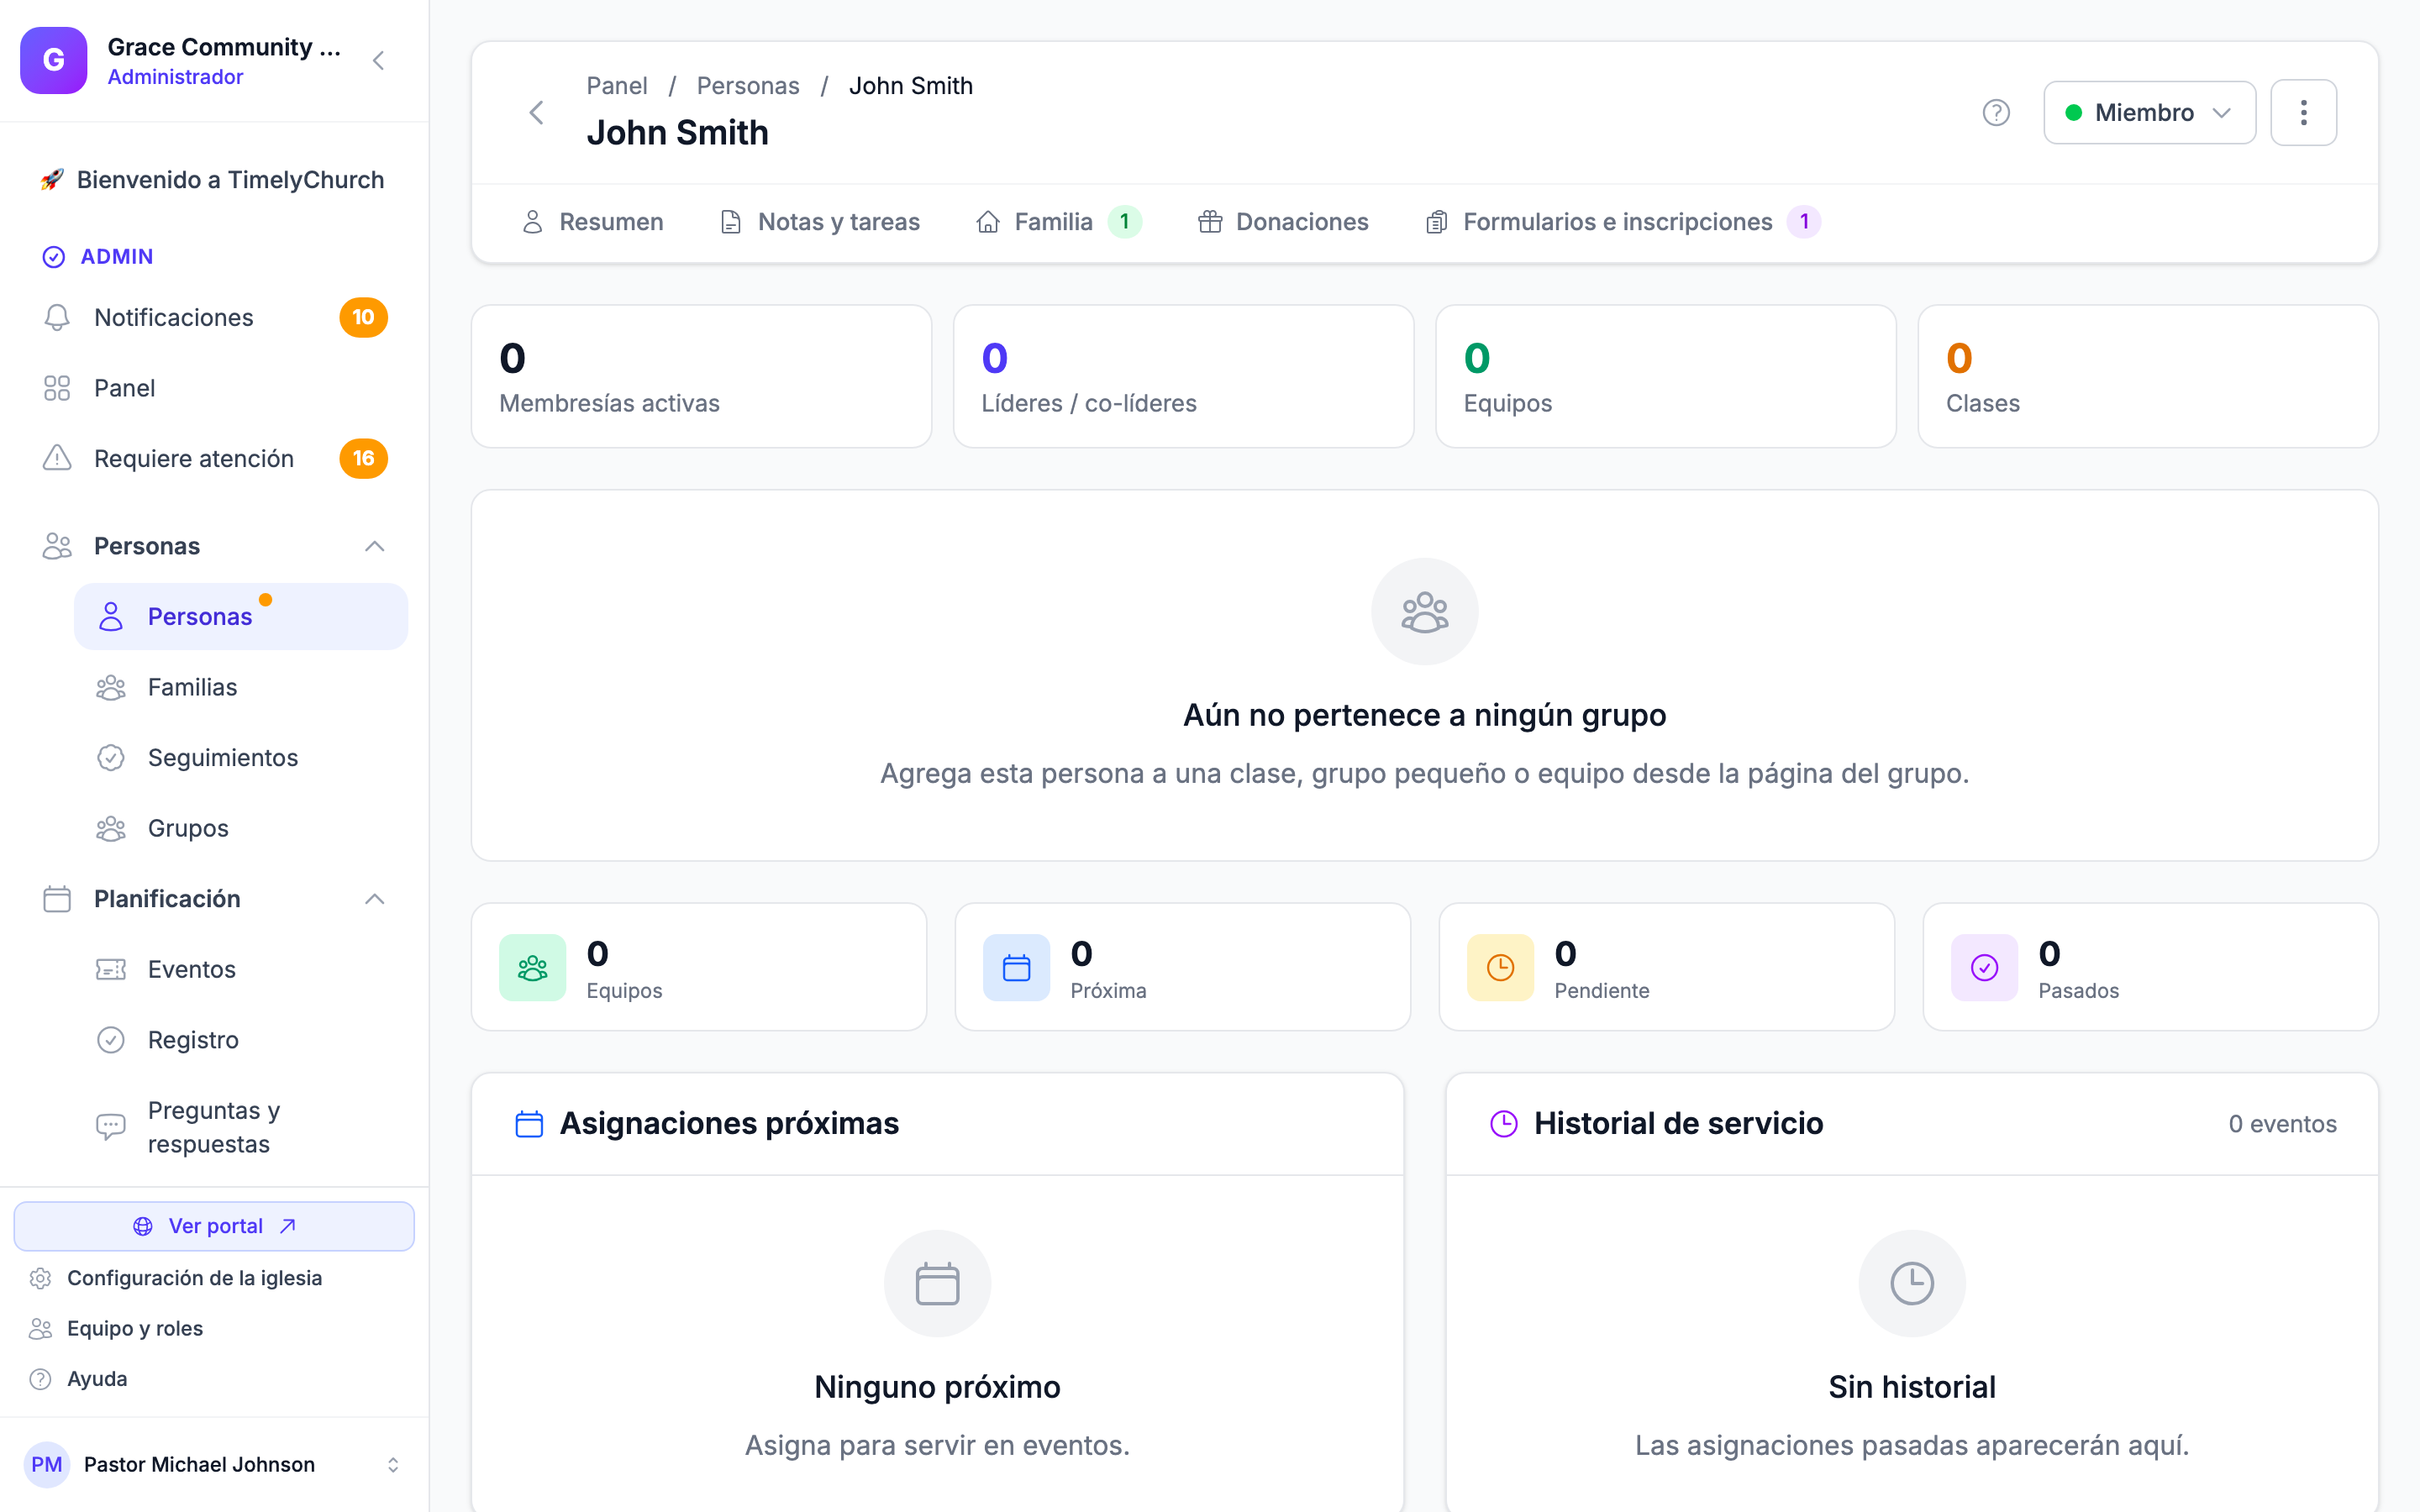
Task: Switch to the Resumen tab
Action: point(593,222)
